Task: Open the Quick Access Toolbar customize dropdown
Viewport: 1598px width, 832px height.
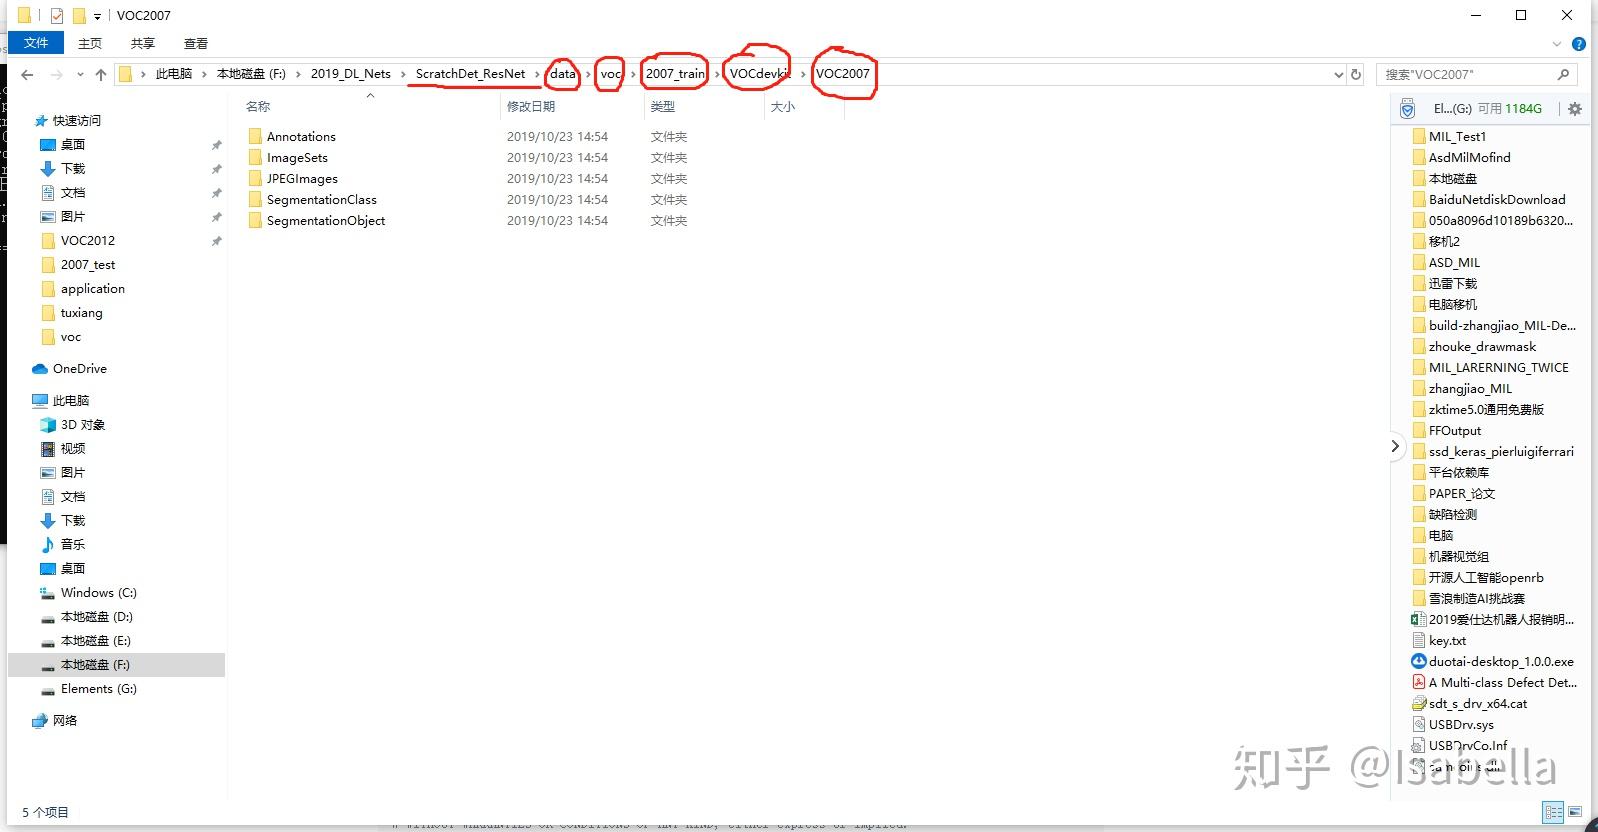Action: point(97,16)
